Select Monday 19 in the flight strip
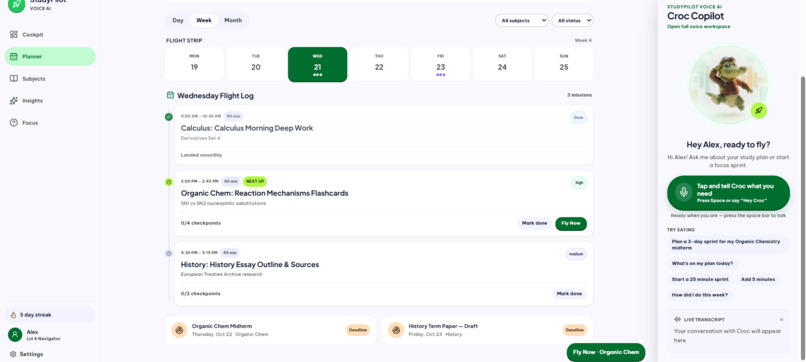Screen dimensions: 806x362 [x=194, y=64]
